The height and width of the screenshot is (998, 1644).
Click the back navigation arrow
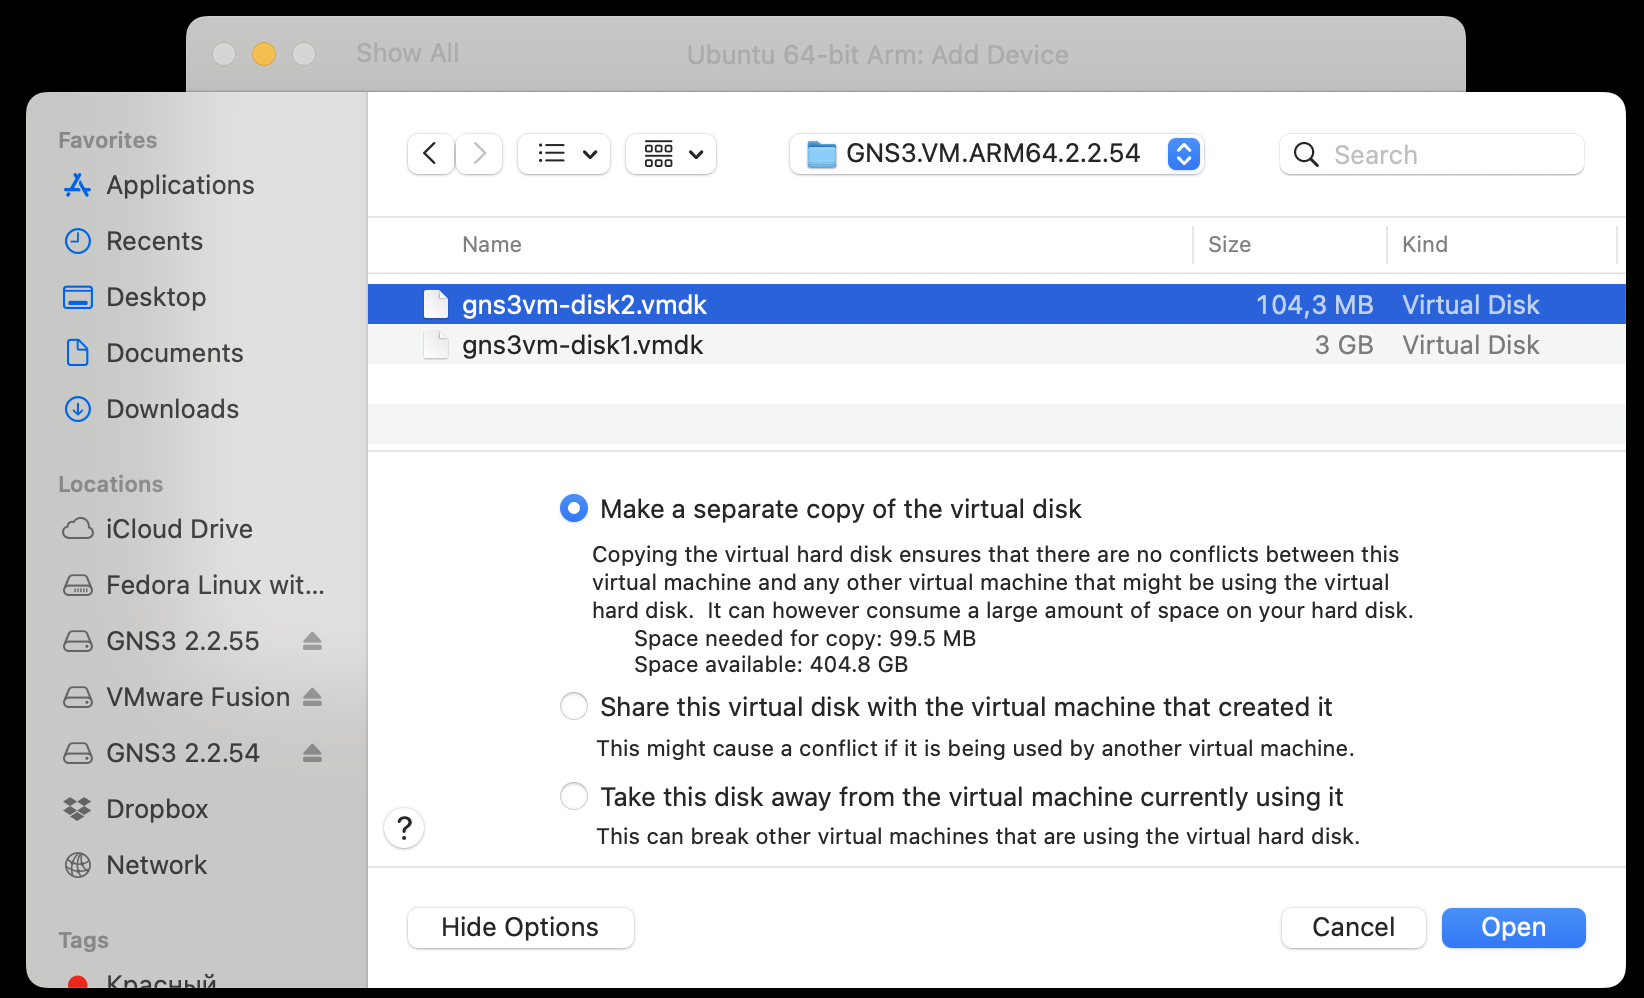pos(431,154)
